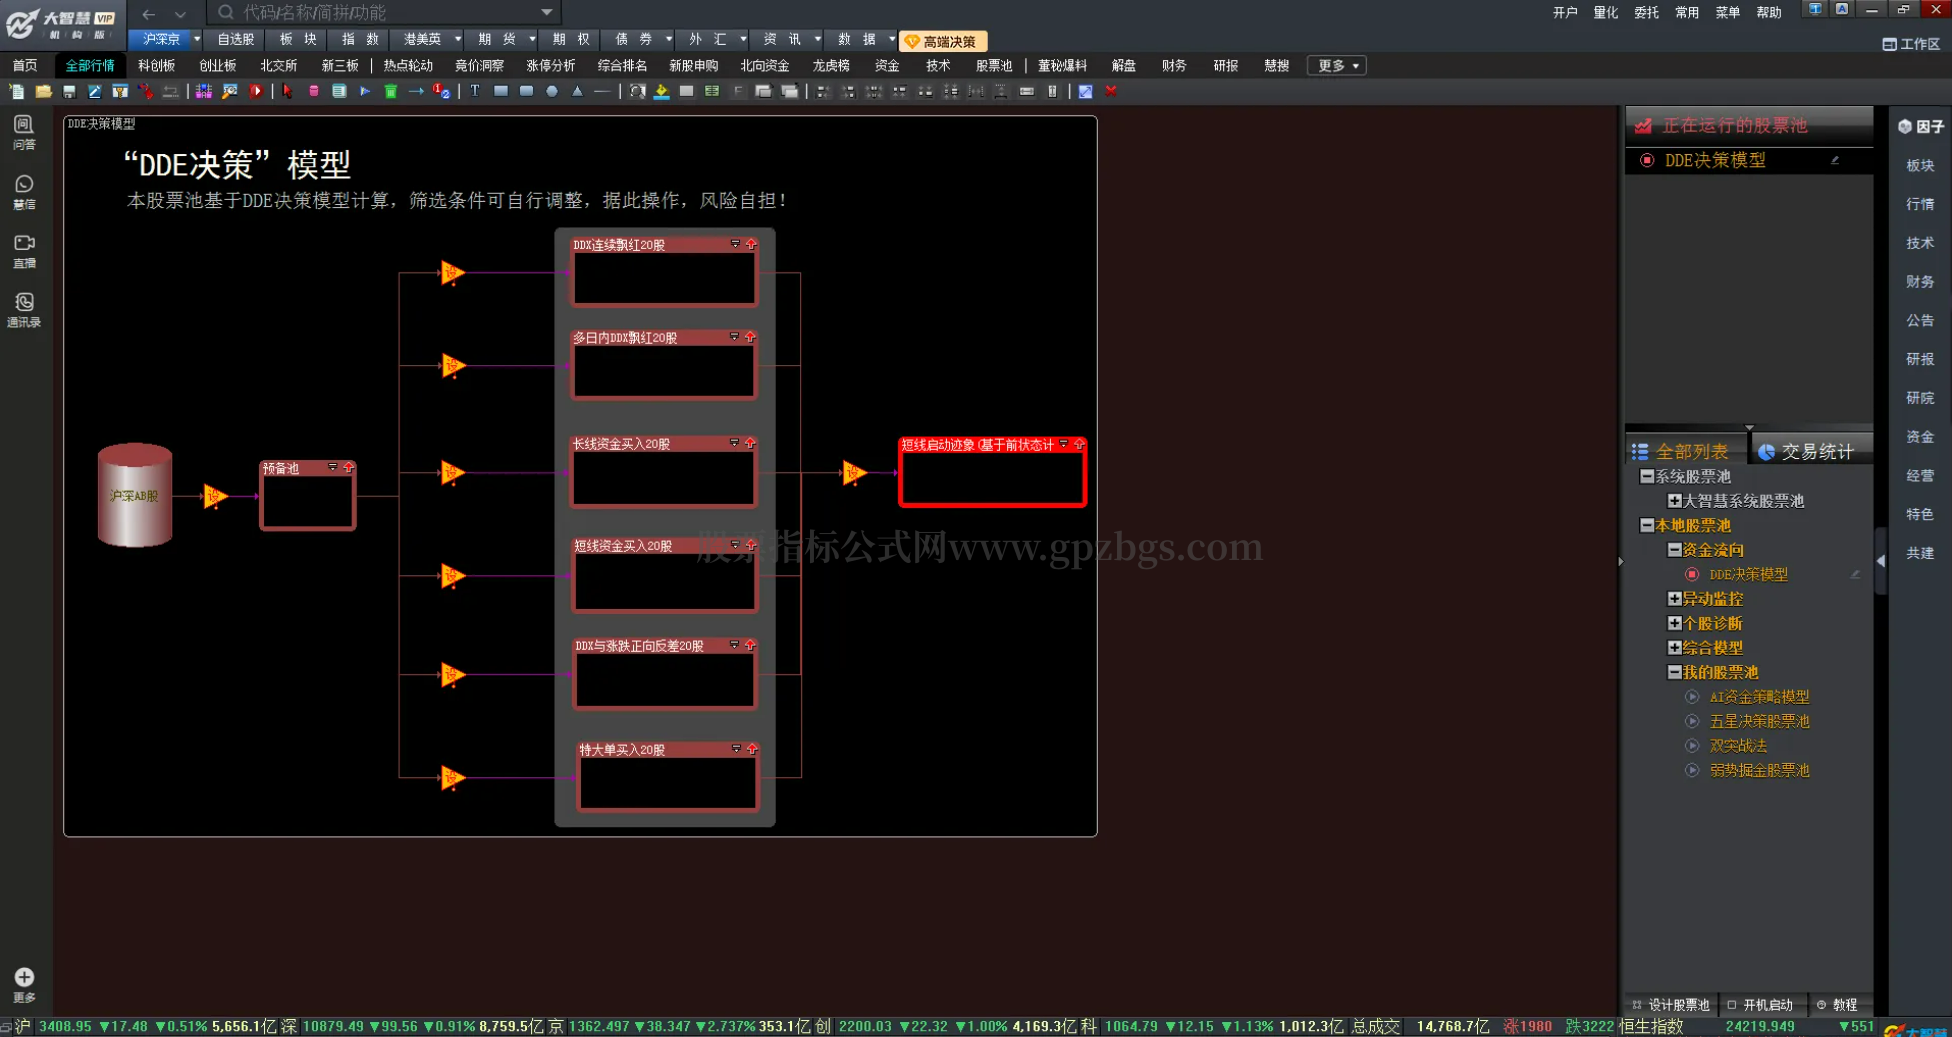Select the triangle shape tool
This screenshot has height=1037, width=1952.
pyautogui.click(x=577, y=91)
